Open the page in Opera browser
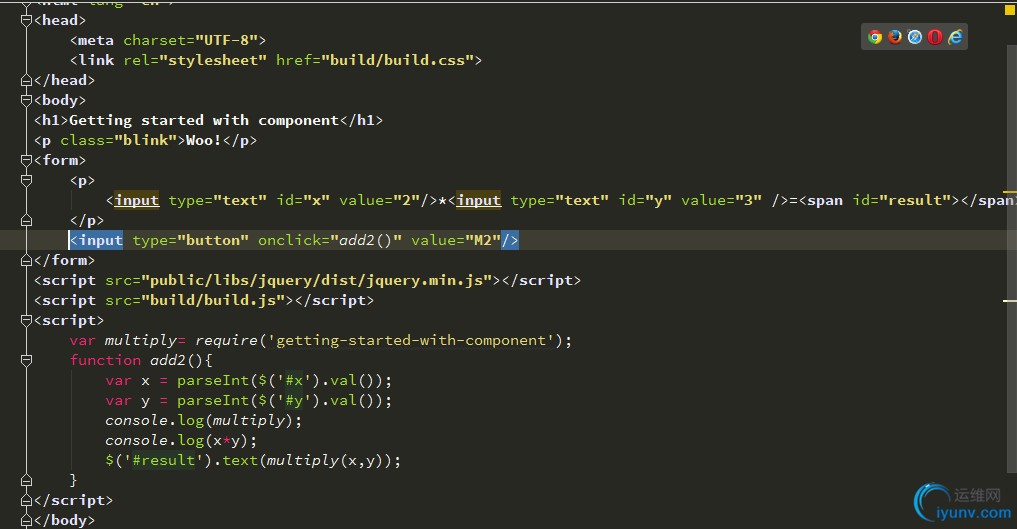The height and width of the screenshot is (529, 1017). click(935, 37)
